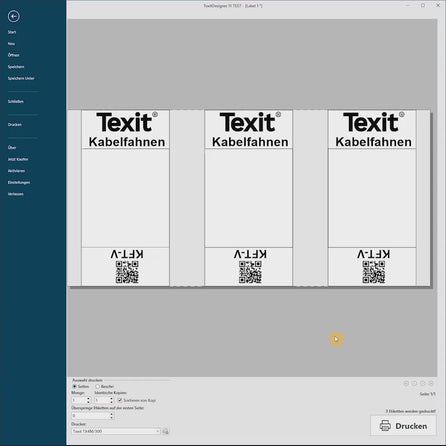Select the Bereich radio button
Viewport: 446px width, 446px height.
[x=97, y=386]
